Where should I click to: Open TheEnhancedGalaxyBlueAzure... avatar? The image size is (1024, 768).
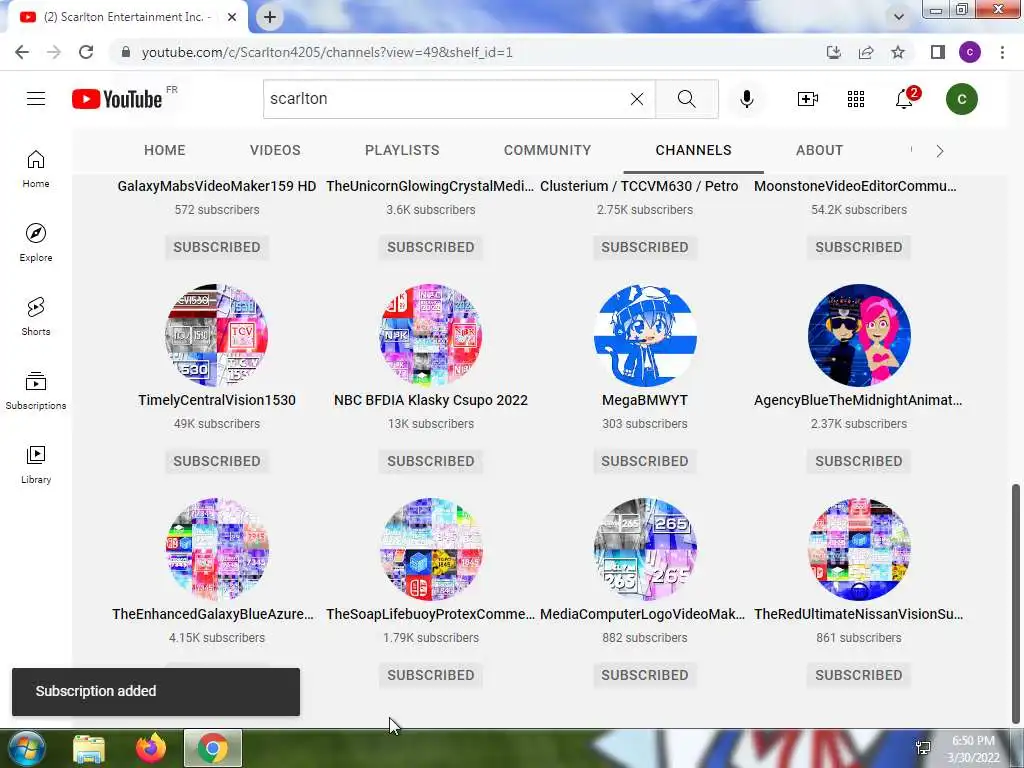(217, 549)
